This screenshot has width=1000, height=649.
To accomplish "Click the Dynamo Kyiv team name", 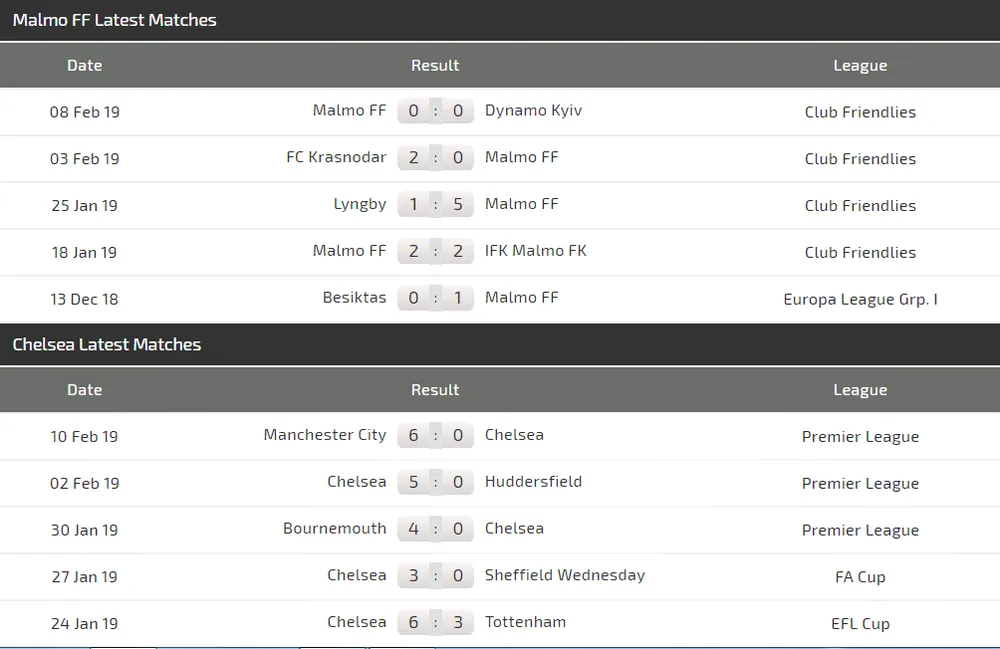I will click(x=533, y=111).
